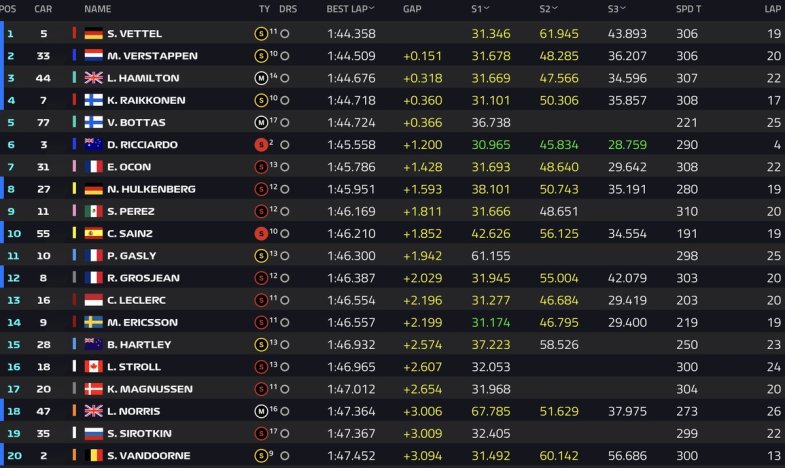Click the German flag next to Vettel
The image size is (785, 468).
click(x=94, y=34)
